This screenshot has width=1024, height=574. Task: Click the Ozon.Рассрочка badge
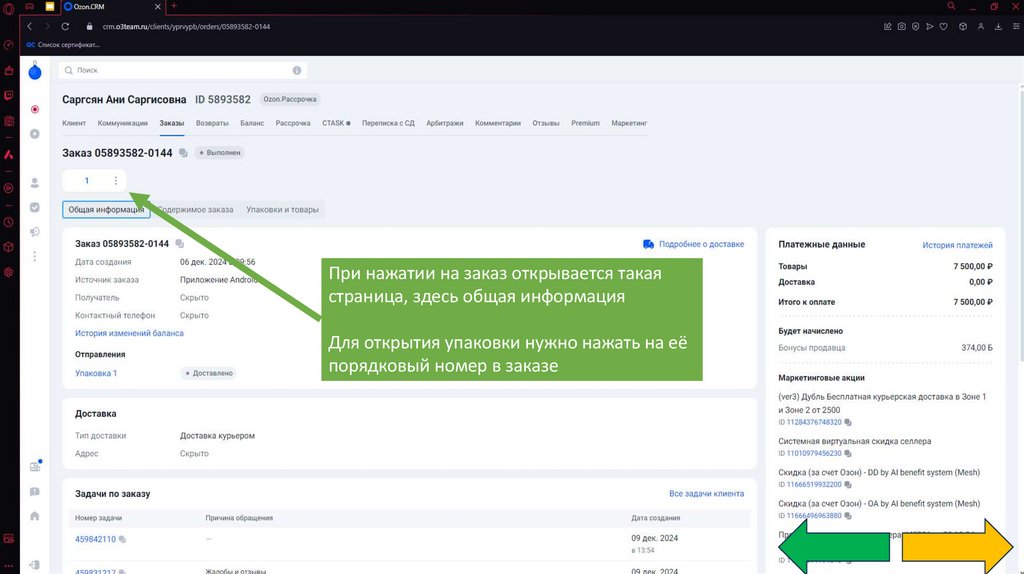coord(289,99)
